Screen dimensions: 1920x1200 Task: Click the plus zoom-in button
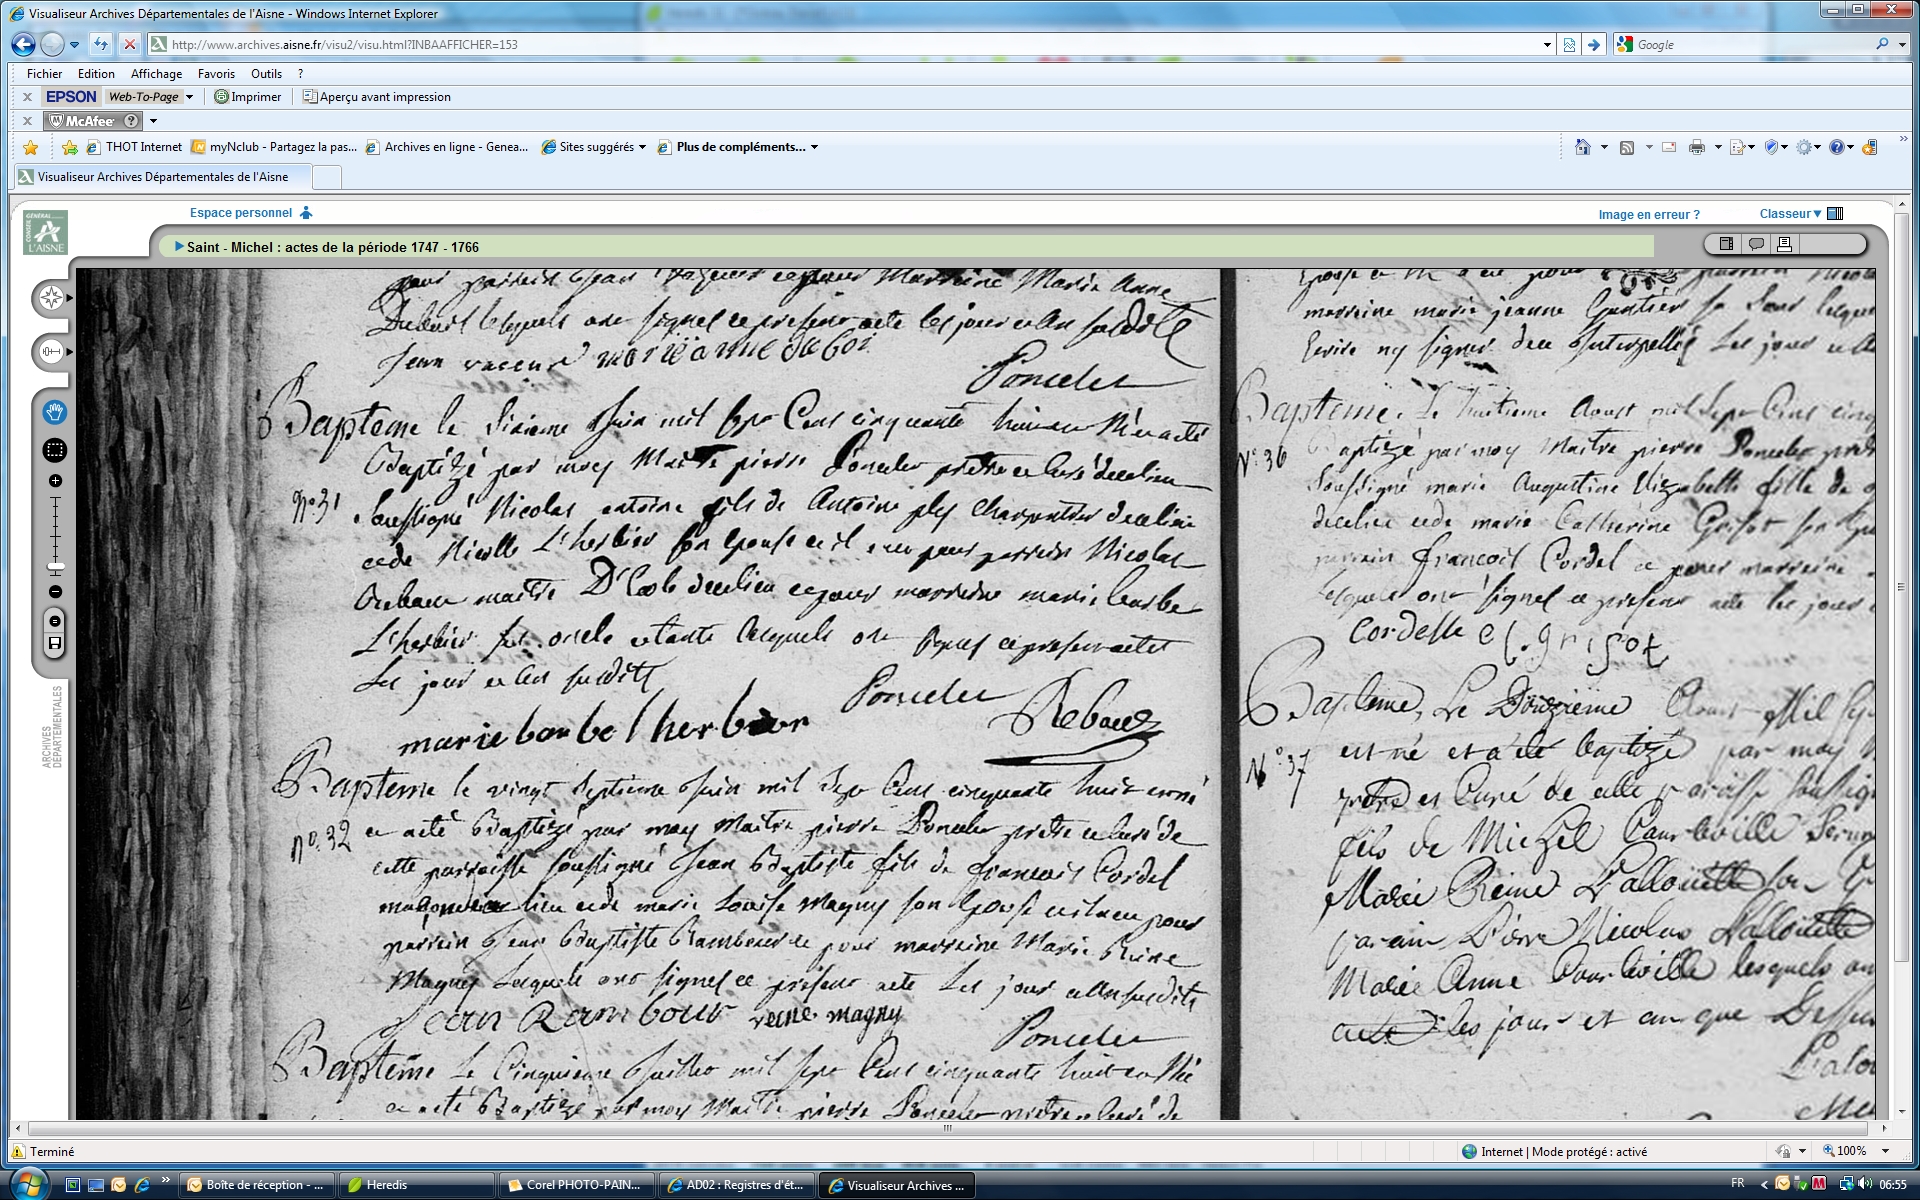[55, 481]
